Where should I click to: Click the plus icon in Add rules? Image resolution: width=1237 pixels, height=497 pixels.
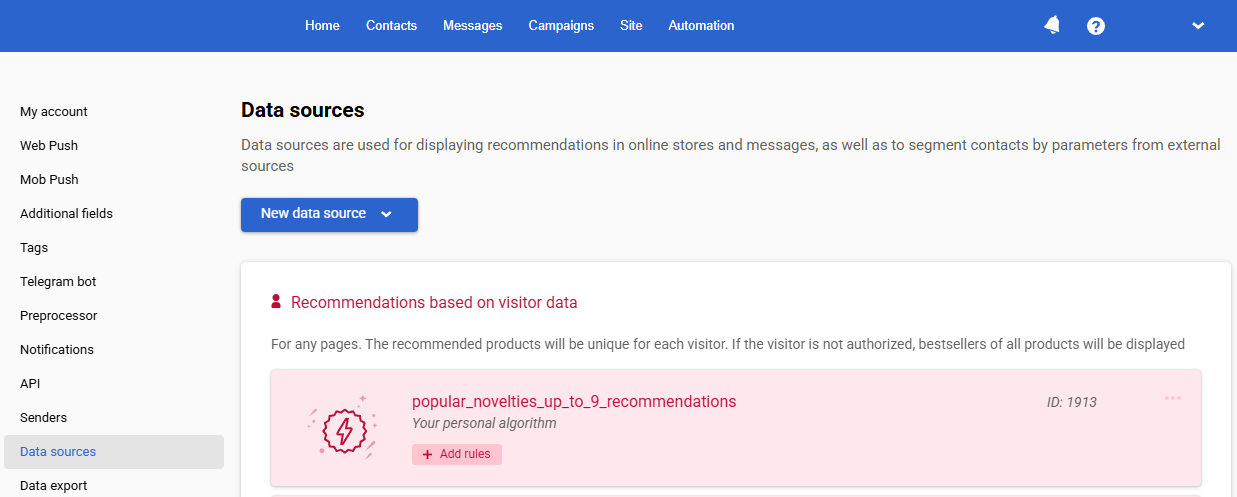(x=428, y=454)
